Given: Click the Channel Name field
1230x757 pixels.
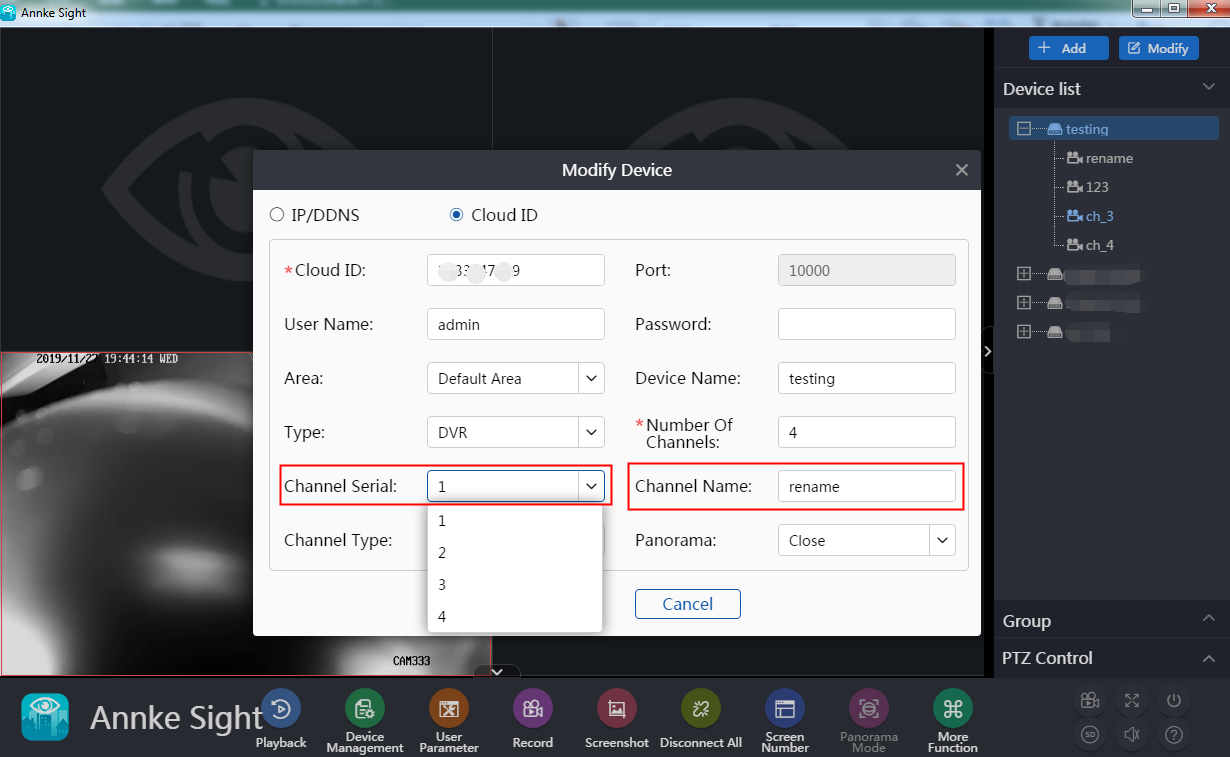Looking at the screenshot, I should (867, 486).
